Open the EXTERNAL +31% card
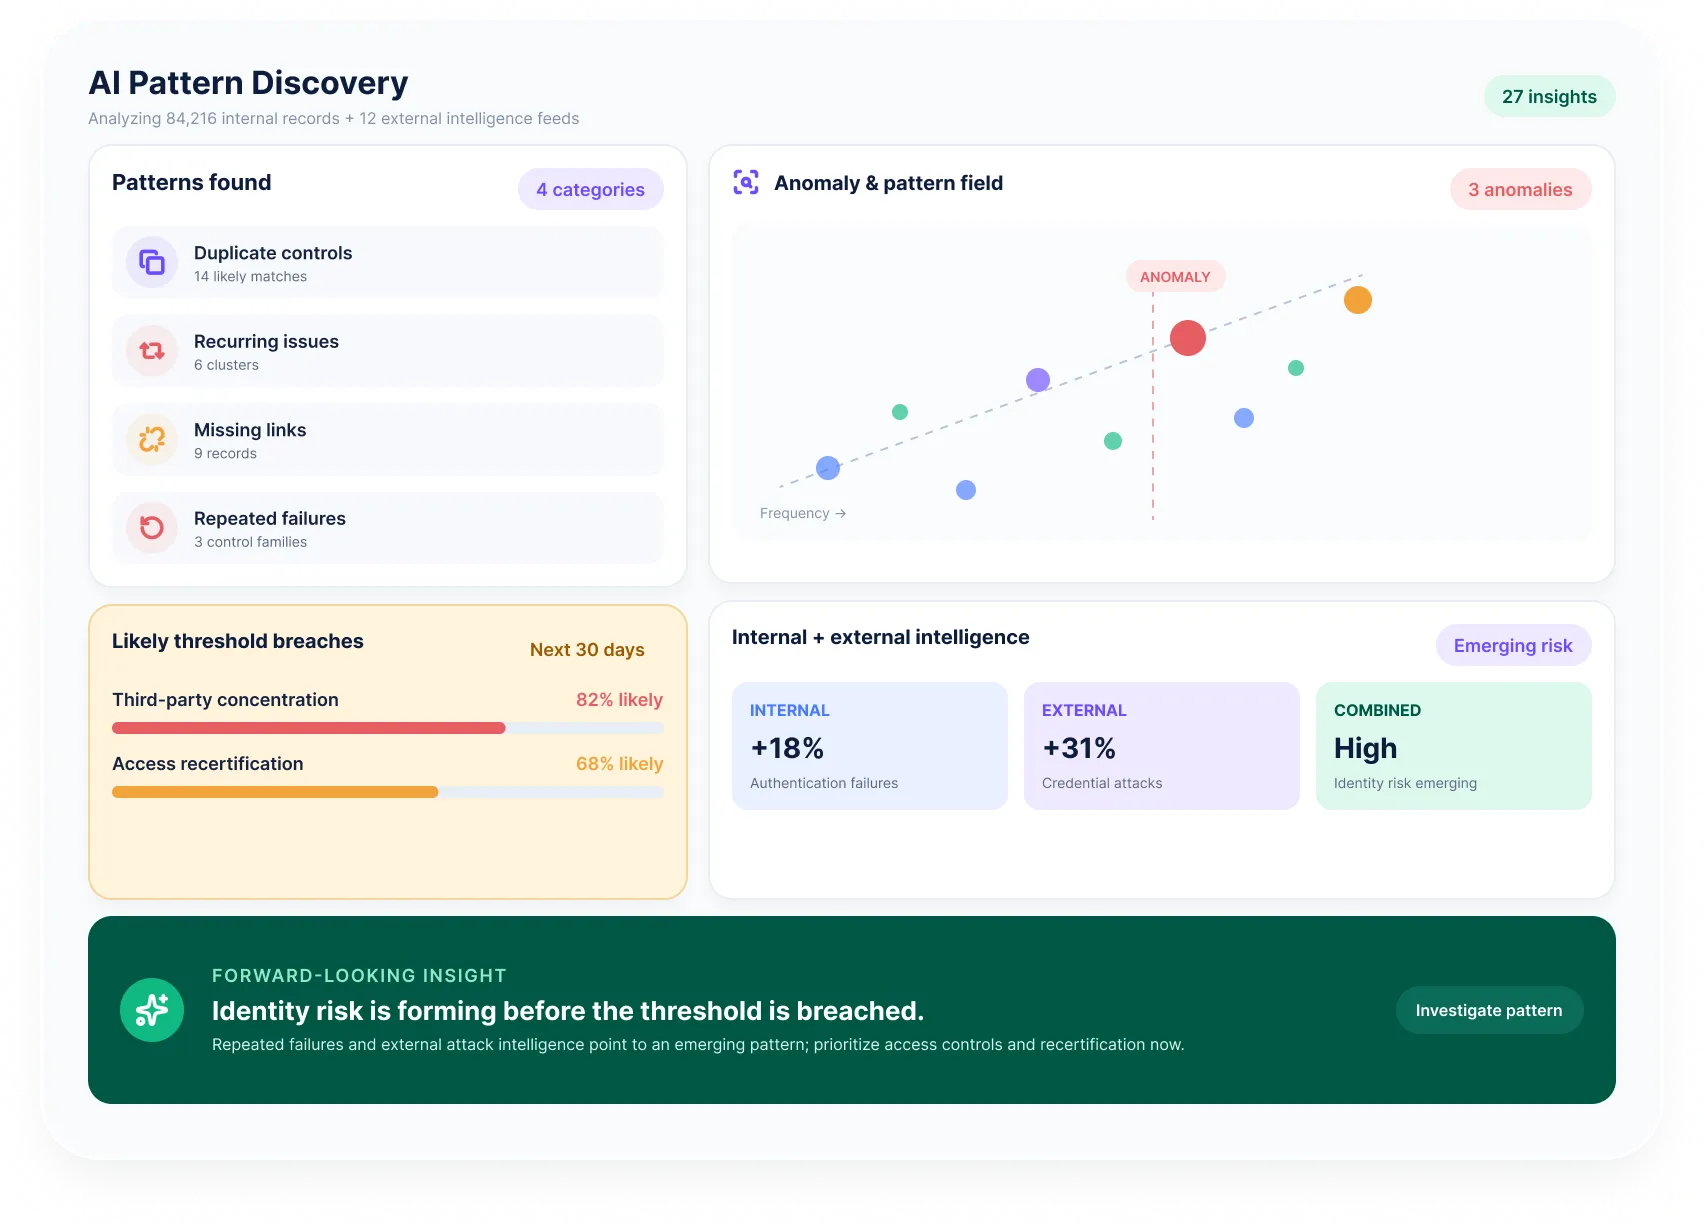The width and height of the screenshot is (1704, 1224). pyautogui.click(x=1162, y=746)
